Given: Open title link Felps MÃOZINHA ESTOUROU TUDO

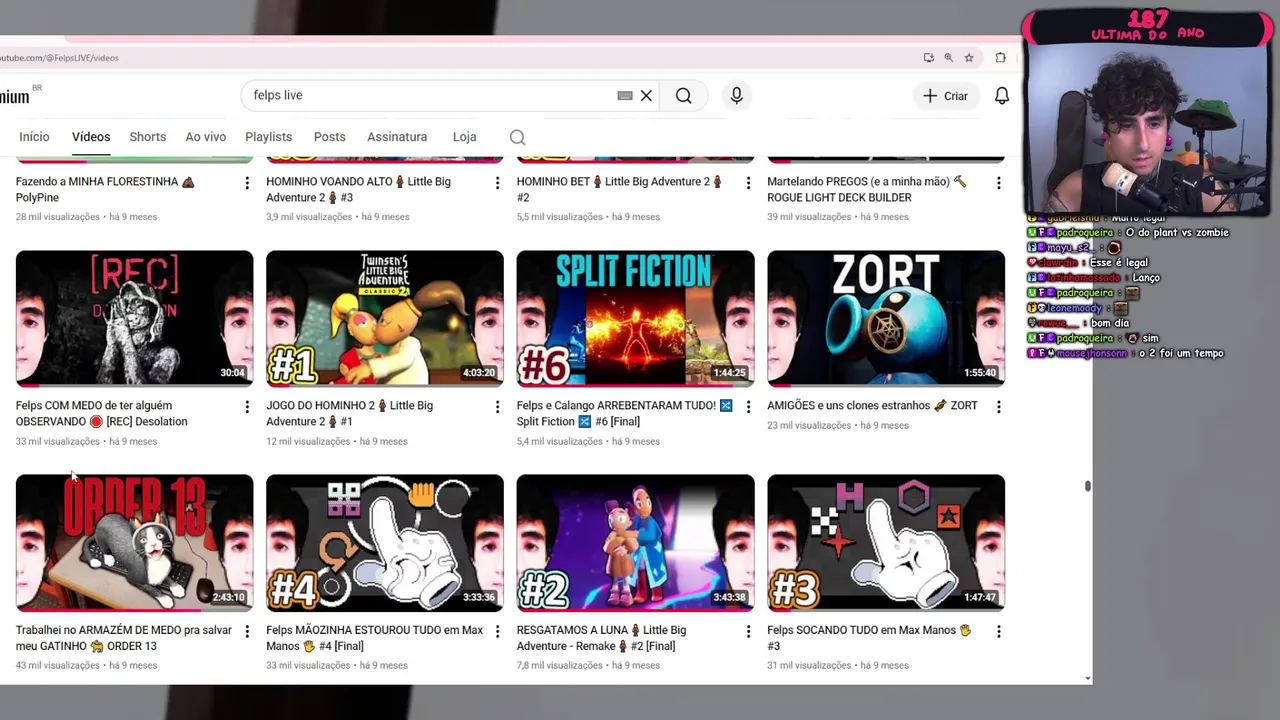Looking at the screenshot, I should point(375,638).
